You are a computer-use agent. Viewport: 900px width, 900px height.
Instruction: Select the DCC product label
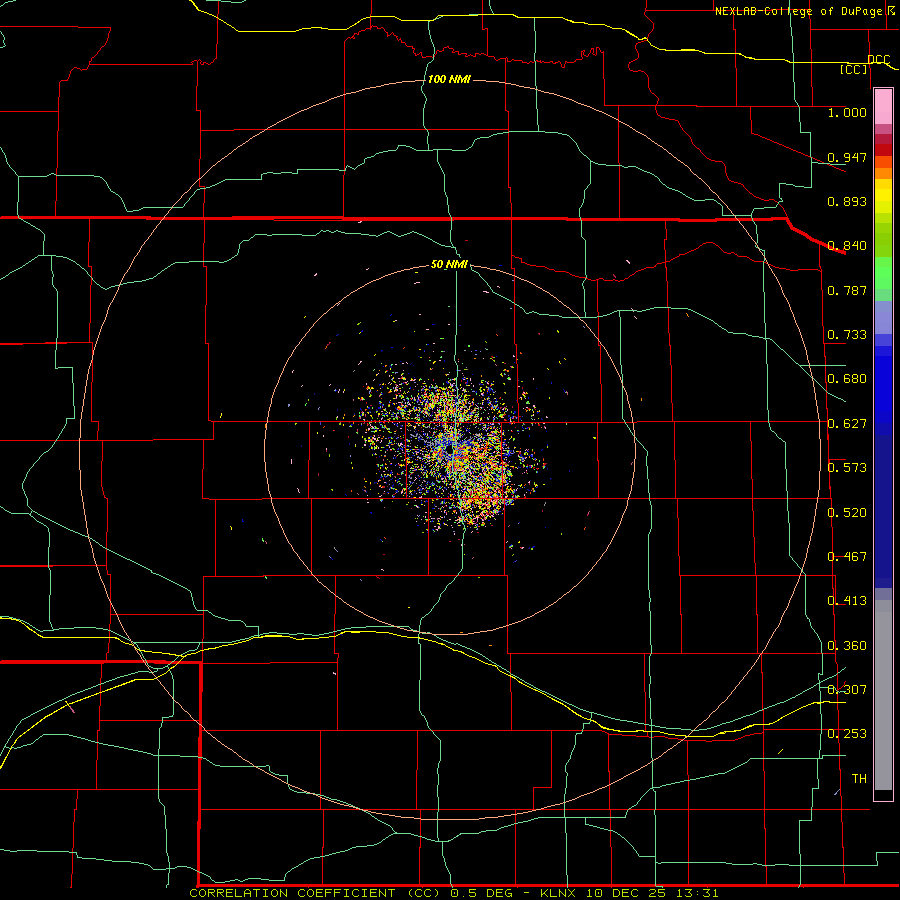click(x=879, y=59)
